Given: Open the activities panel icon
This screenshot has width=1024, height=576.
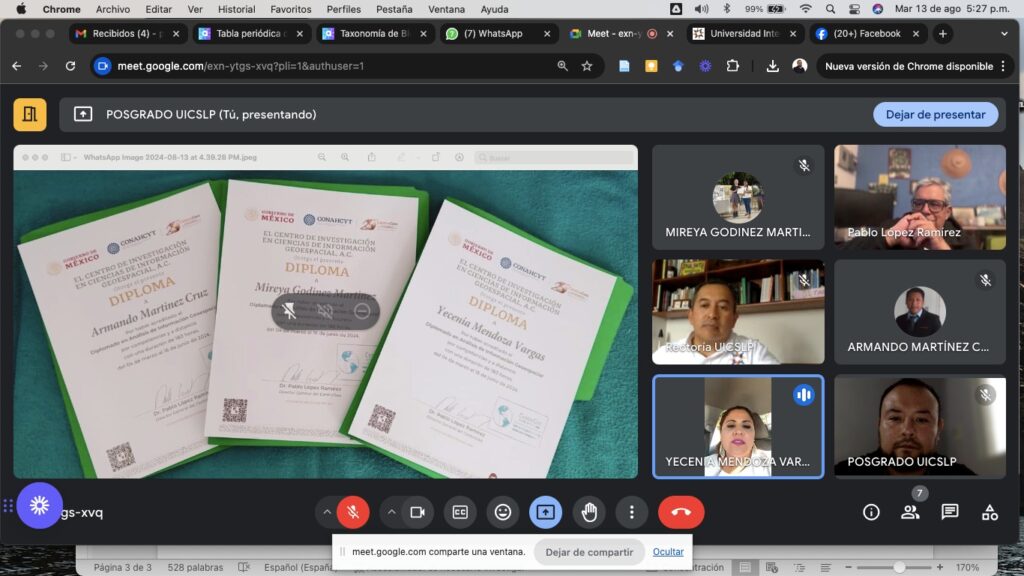Looking at the screenshot, I should point(989,512).
